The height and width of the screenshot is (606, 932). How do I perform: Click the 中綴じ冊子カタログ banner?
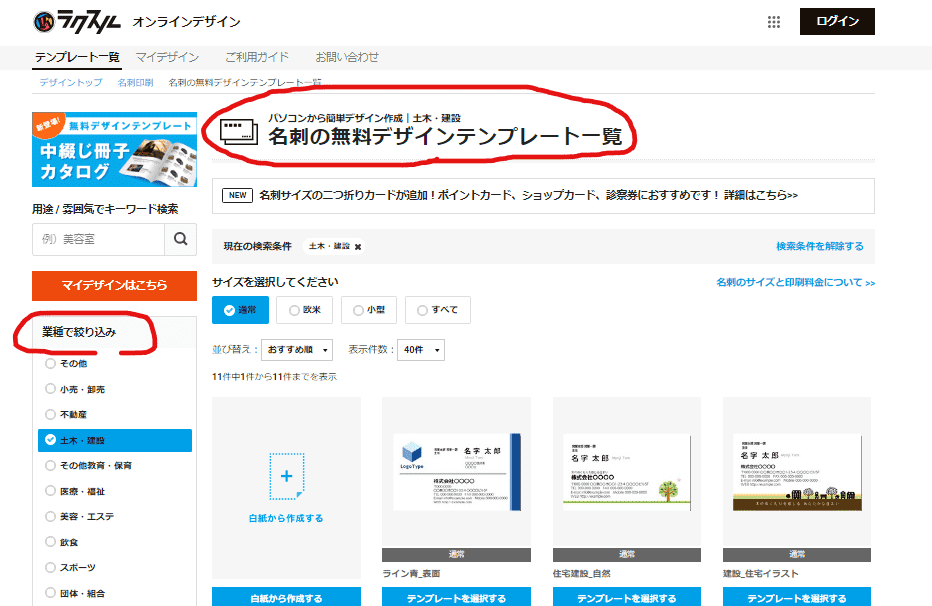pos(114,149)
